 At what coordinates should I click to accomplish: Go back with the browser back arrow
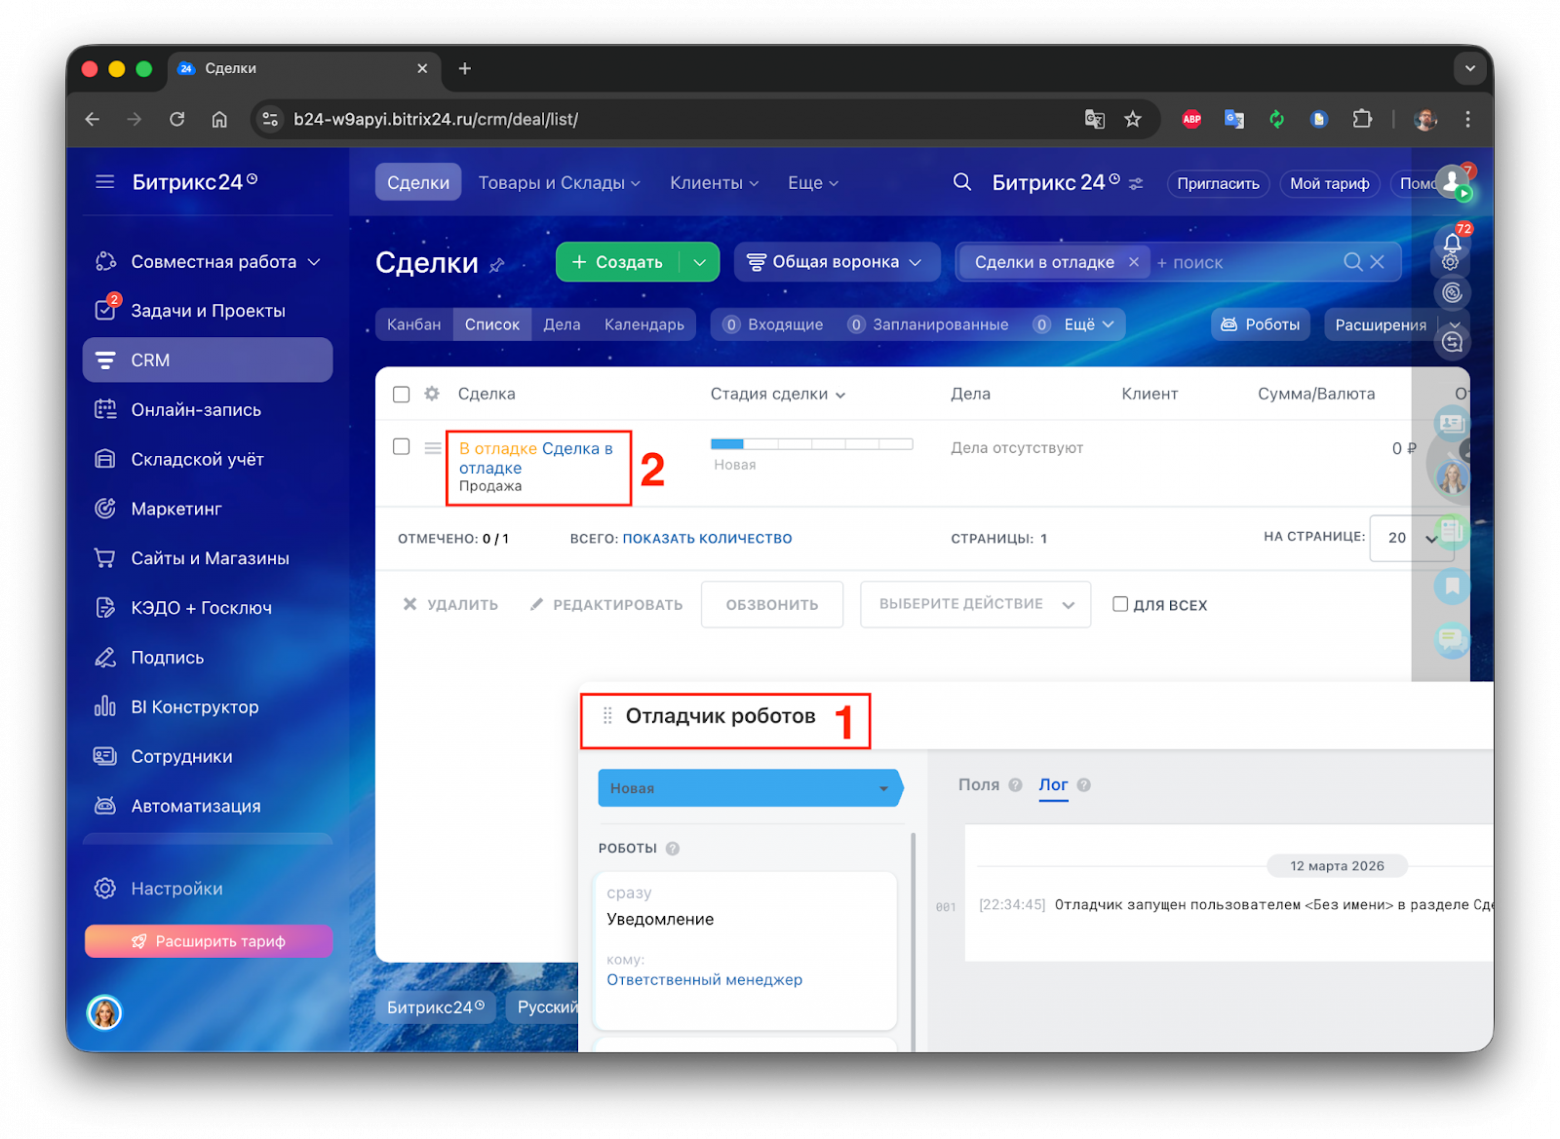pyautogui.click(x=93, y=119)
